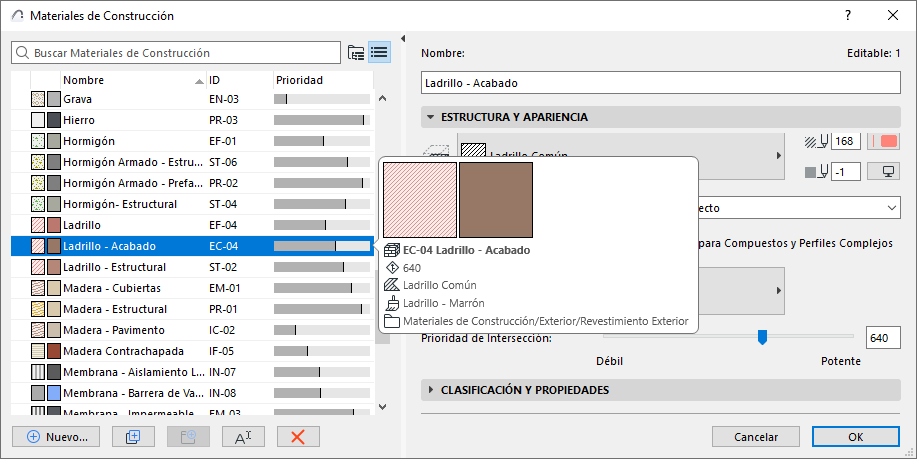Click ID cell EF-01
The image size is (917, 459).
(223, 141)
